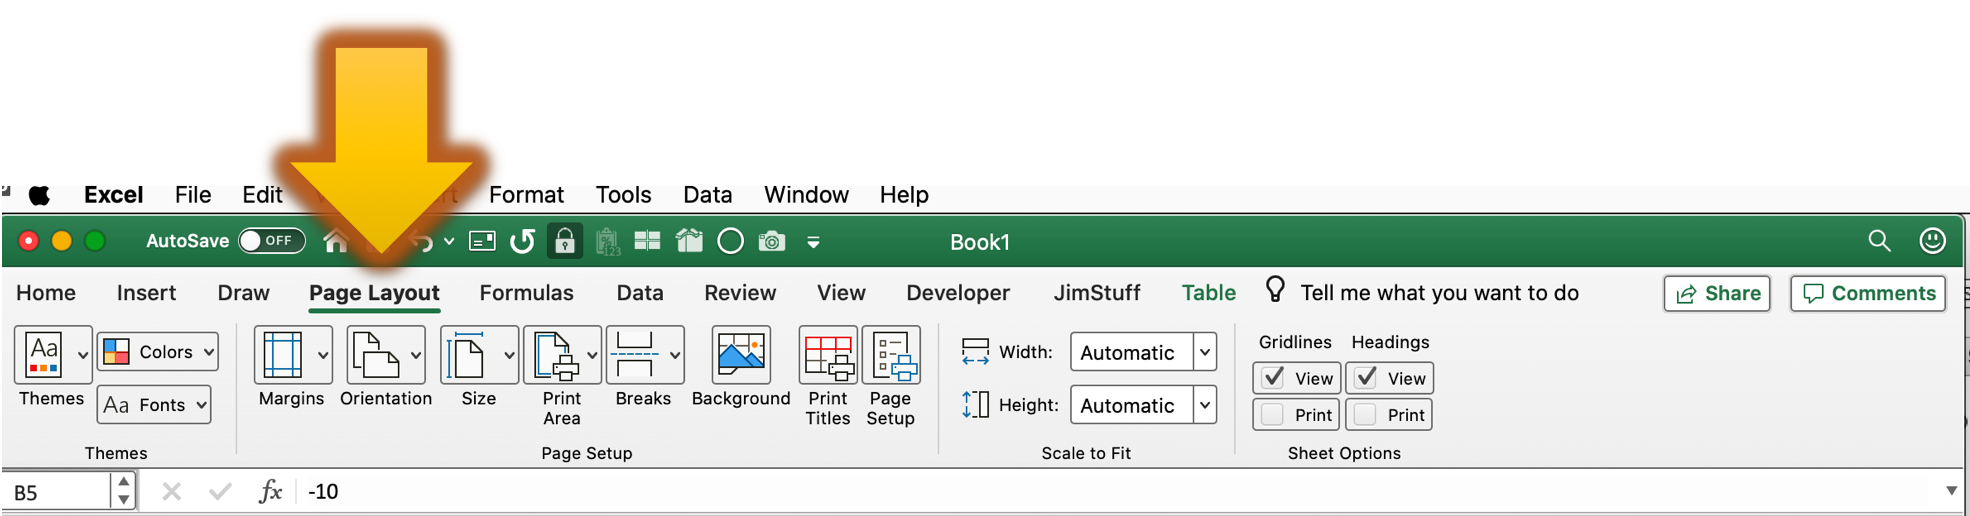Switch to the Table ribbon tab

[x=1208, y=293]
